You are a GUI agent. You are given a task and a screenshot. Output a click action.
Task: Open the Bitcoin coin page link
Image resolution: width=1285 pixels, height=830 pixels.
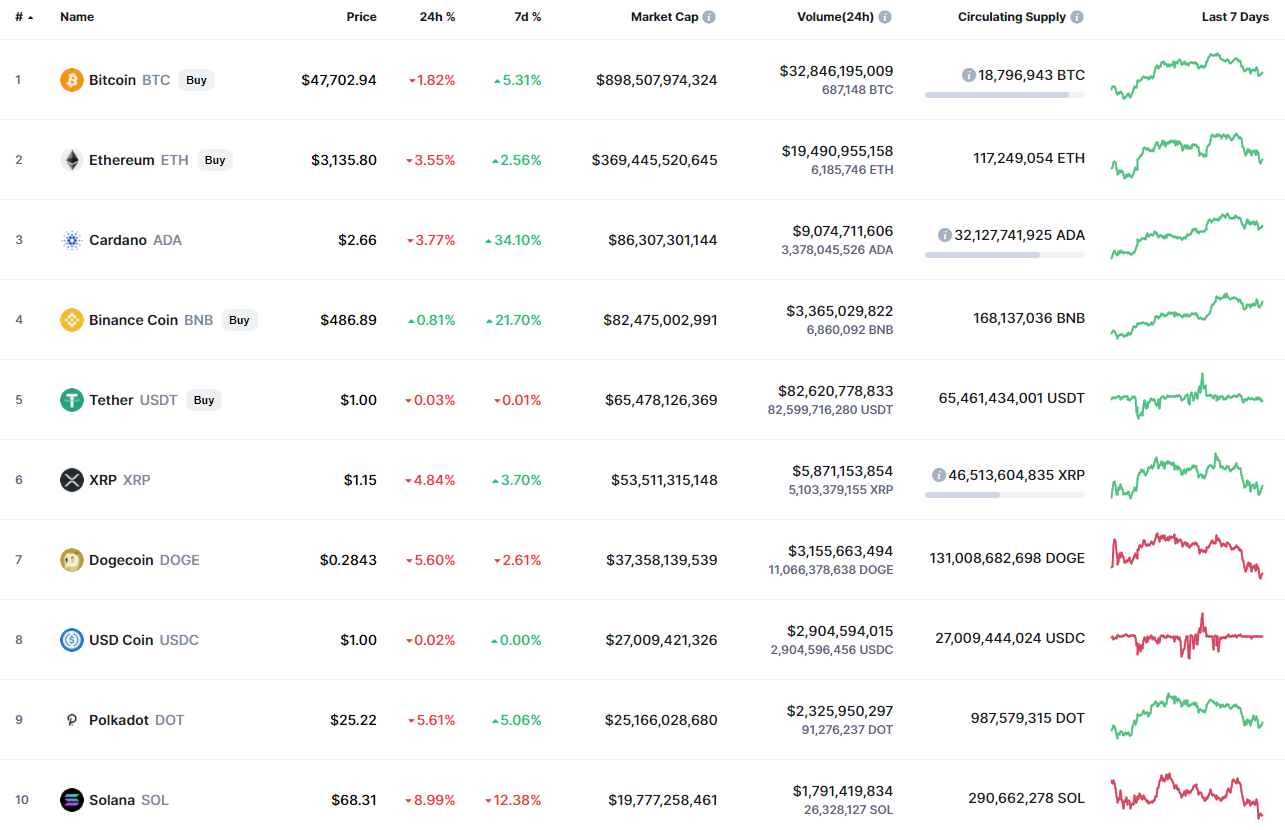pyautogui.click(x=112, y=80)
